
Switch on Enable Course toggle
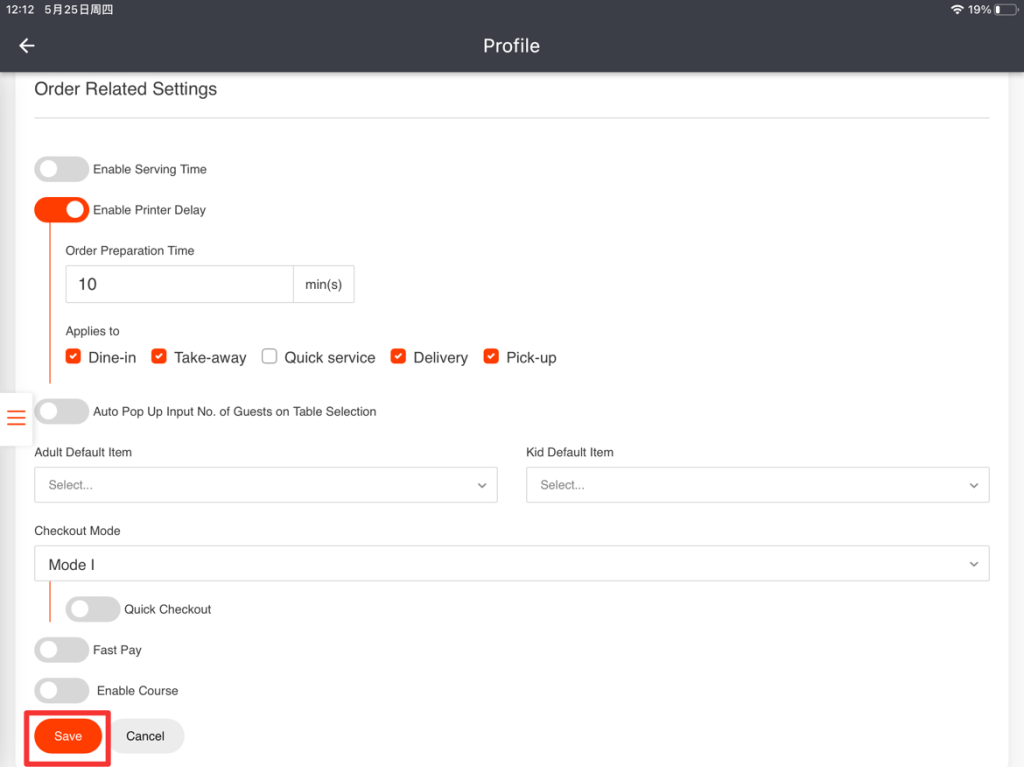coord(61,691)
